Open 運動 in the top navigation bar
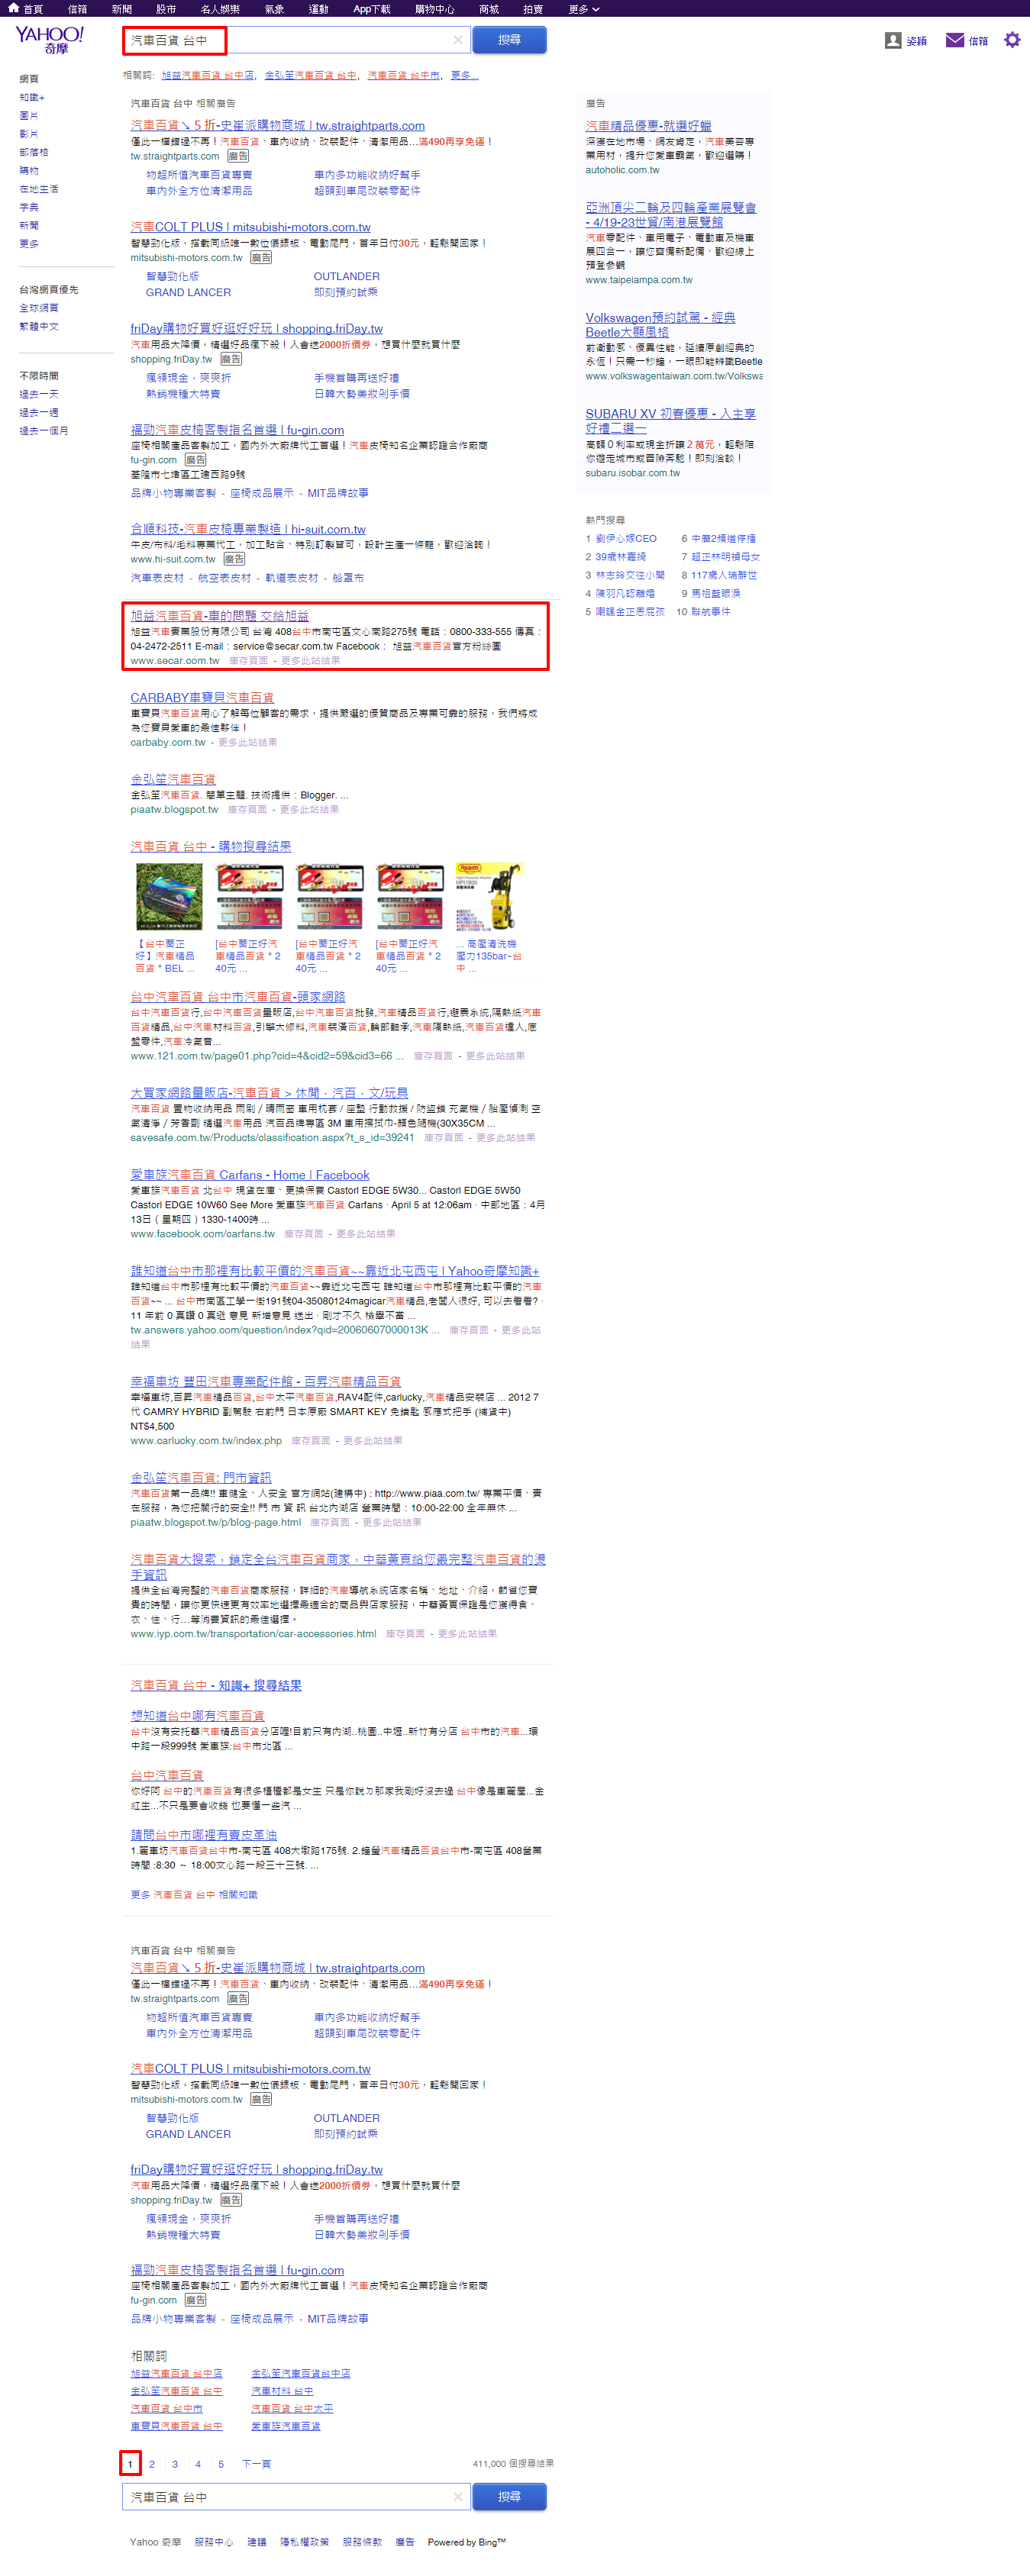This screenshot has height=2576, width=1030. pyautogui.click(x=318, y=9)
